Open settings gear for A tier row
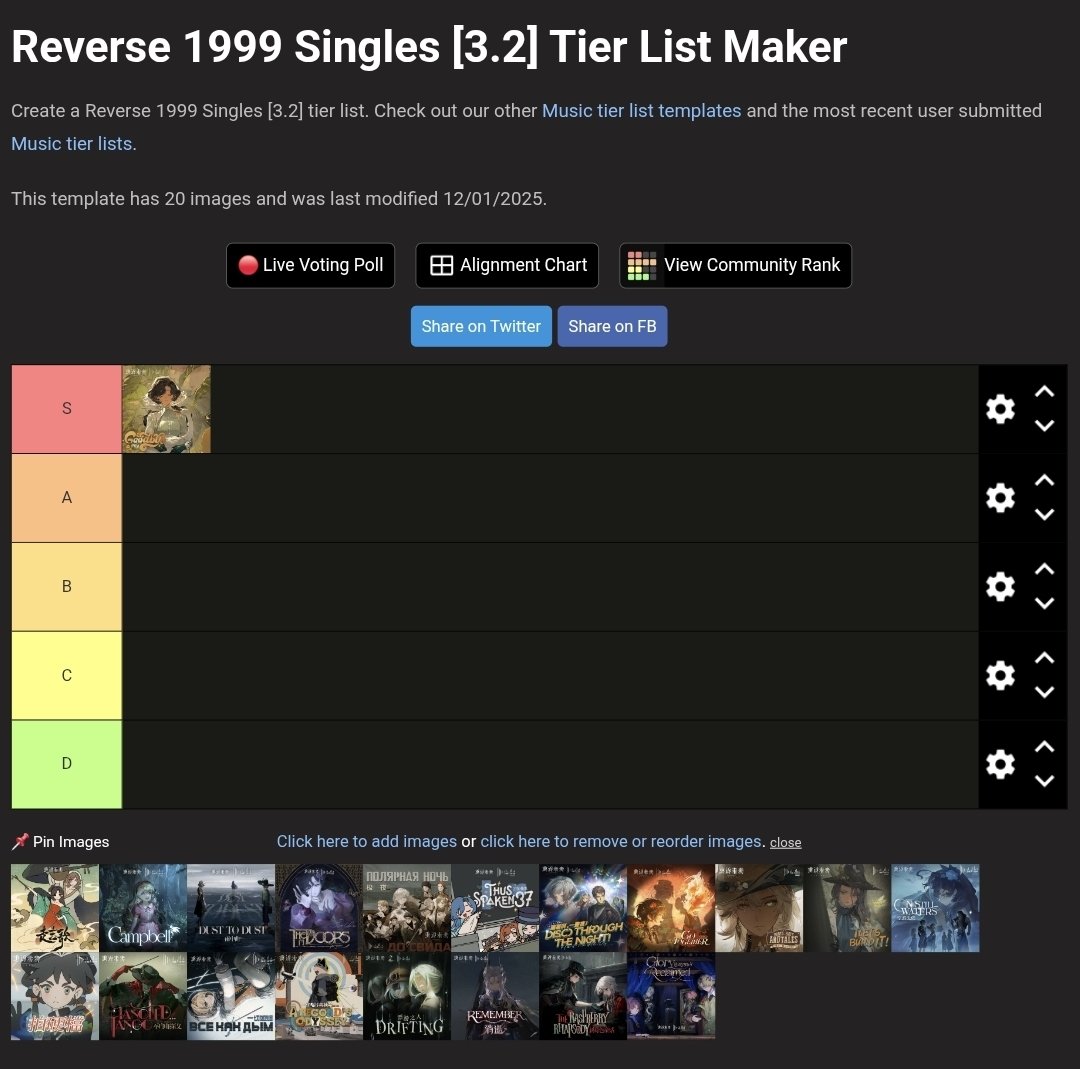This screenshot has height=1069, width=1080. pyautogui.click(x=1000, y=497)
